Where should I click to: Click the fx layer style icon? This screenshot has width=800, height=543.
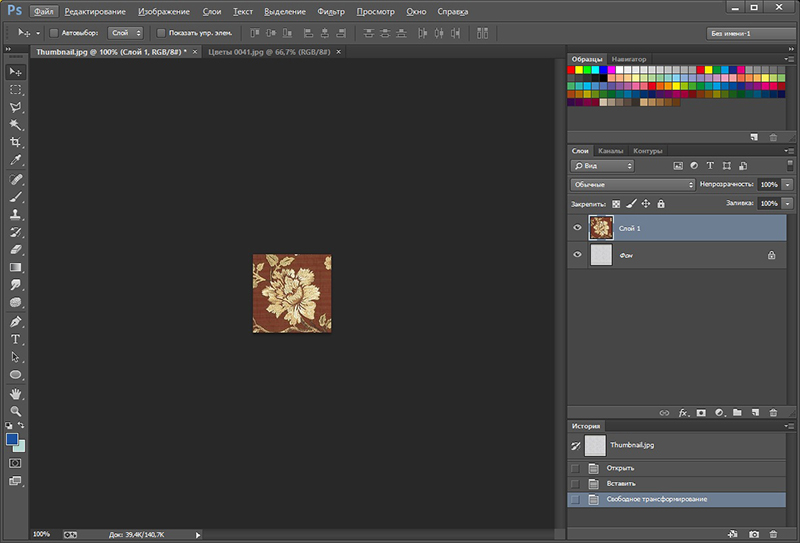pyautogui.click(x=684, y=412)
